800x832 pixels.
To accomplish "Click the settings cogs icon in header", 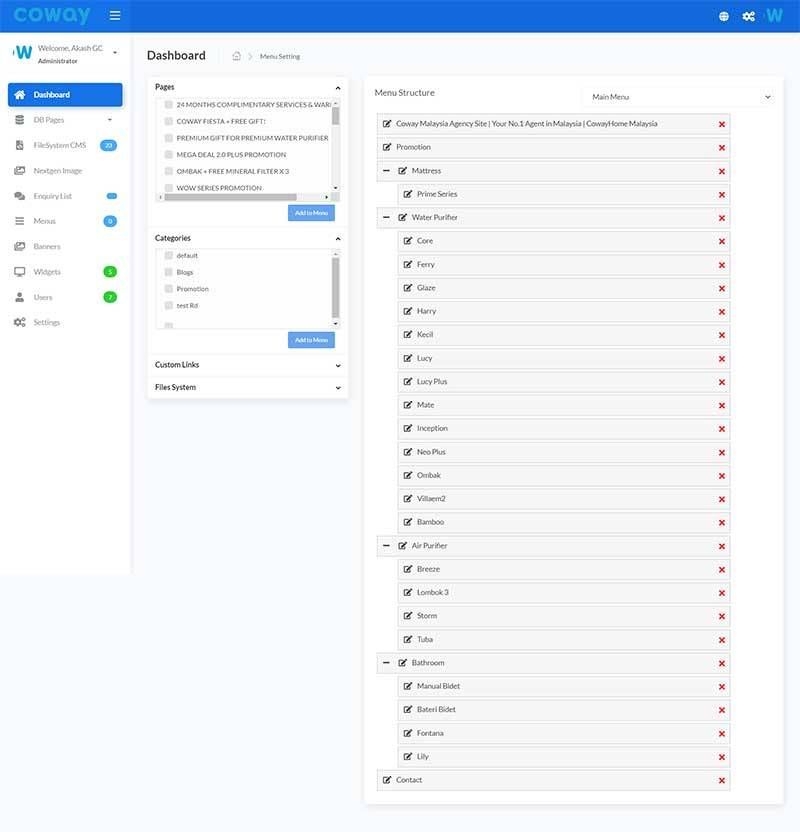I will (748, 17).
